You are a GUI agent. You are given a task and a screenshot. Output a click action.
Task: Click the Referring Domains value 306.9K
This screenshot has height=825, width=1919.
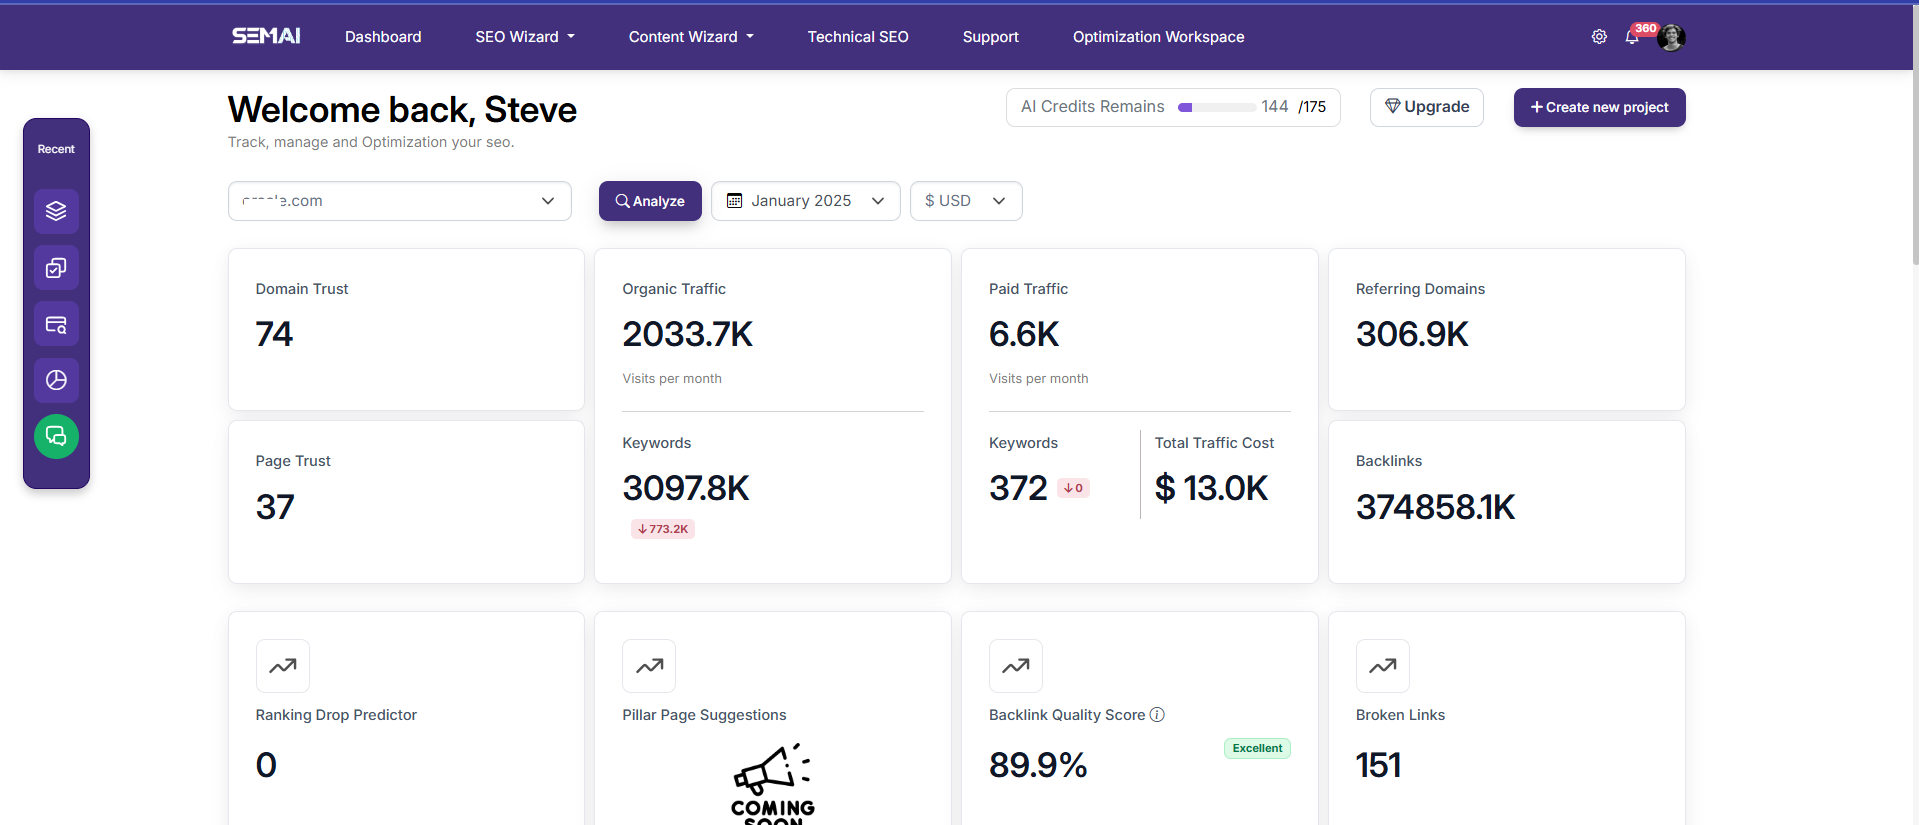coord(1412,334)
